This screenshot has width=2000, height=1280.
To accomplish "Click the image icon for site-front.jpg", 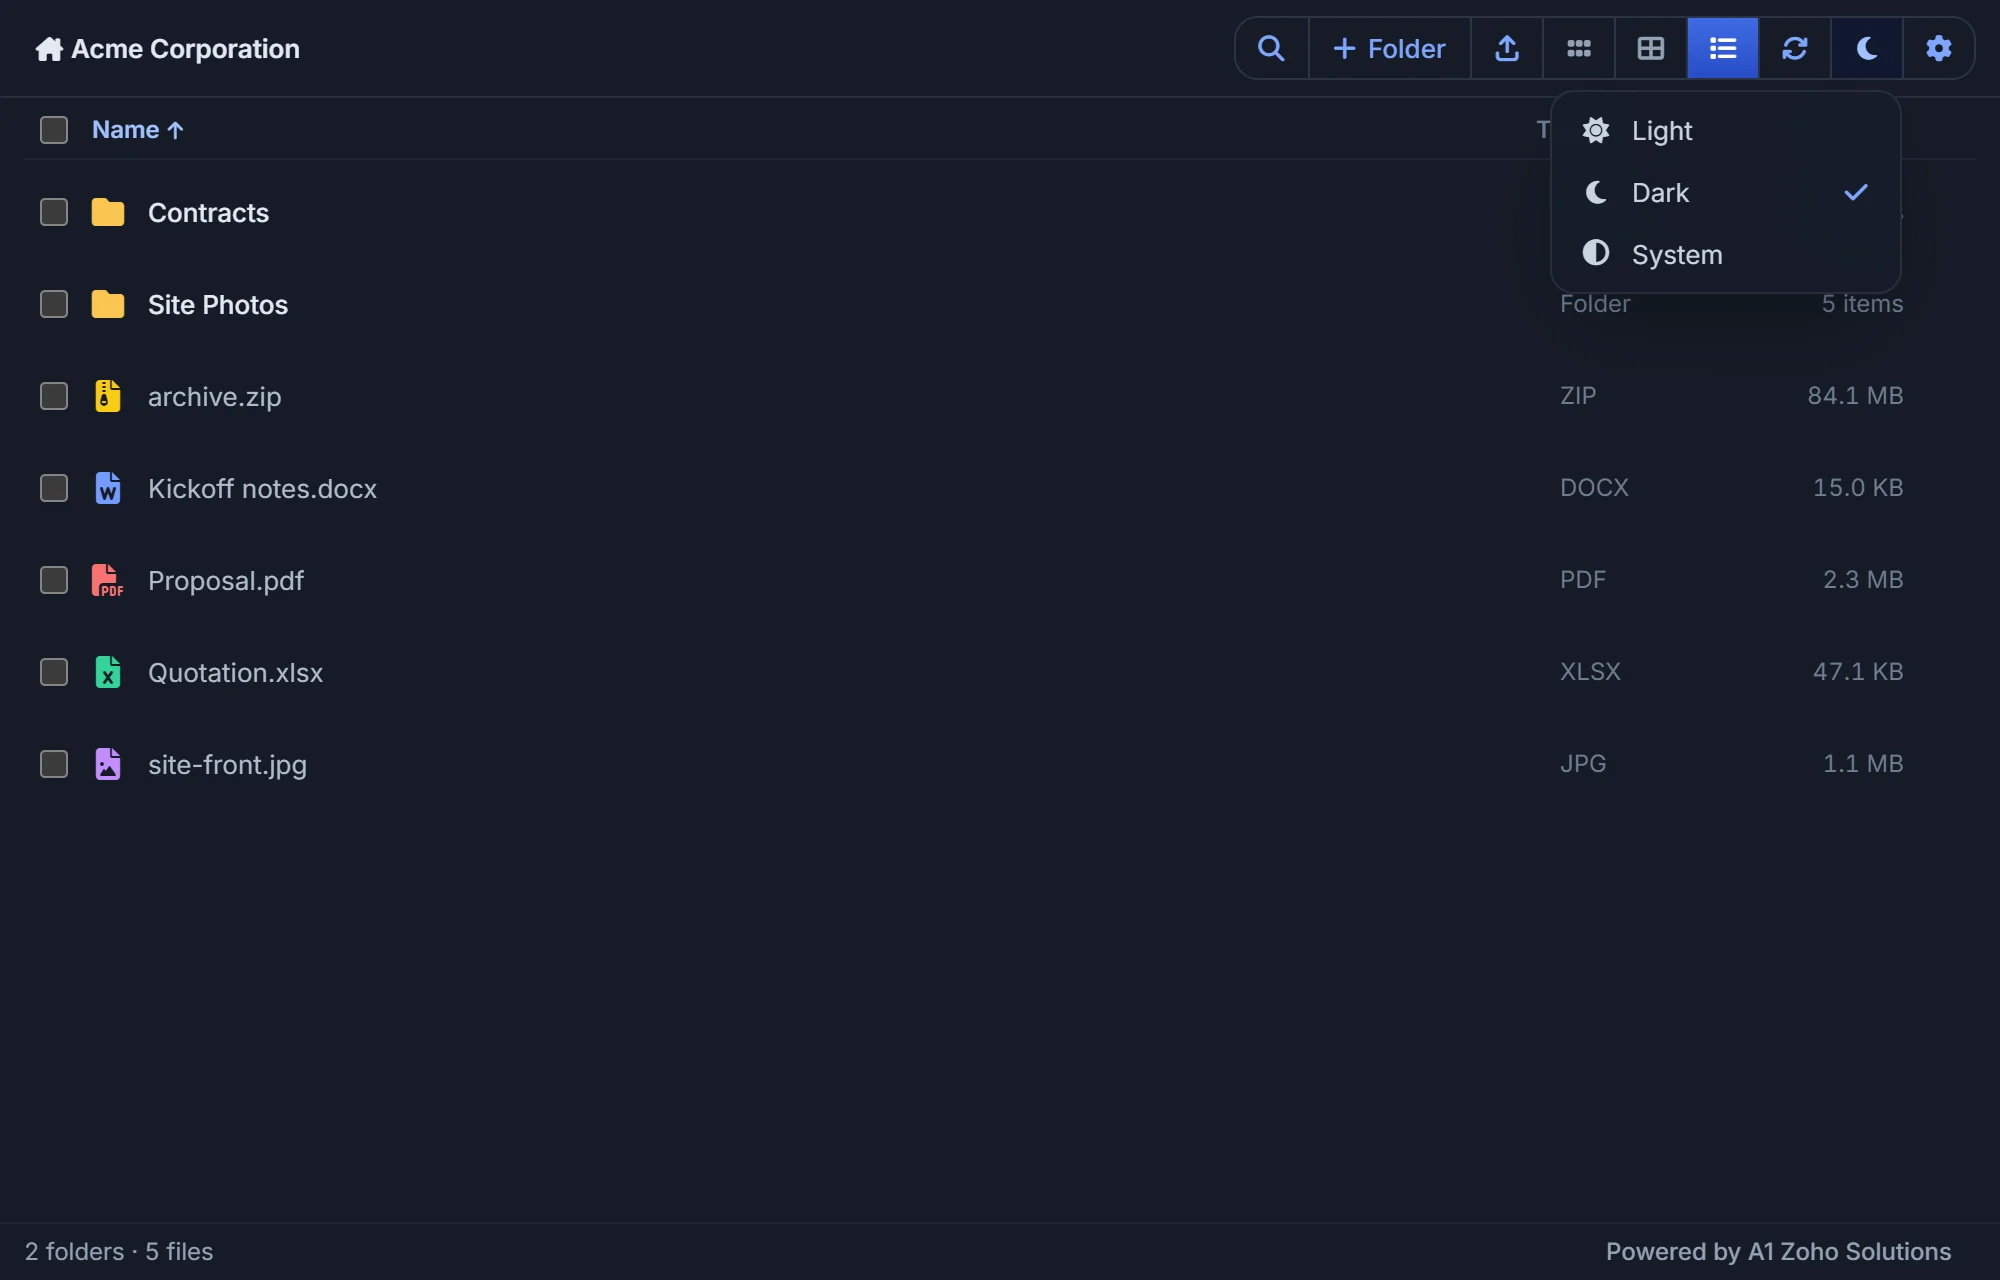I will (x=108, y=764).
